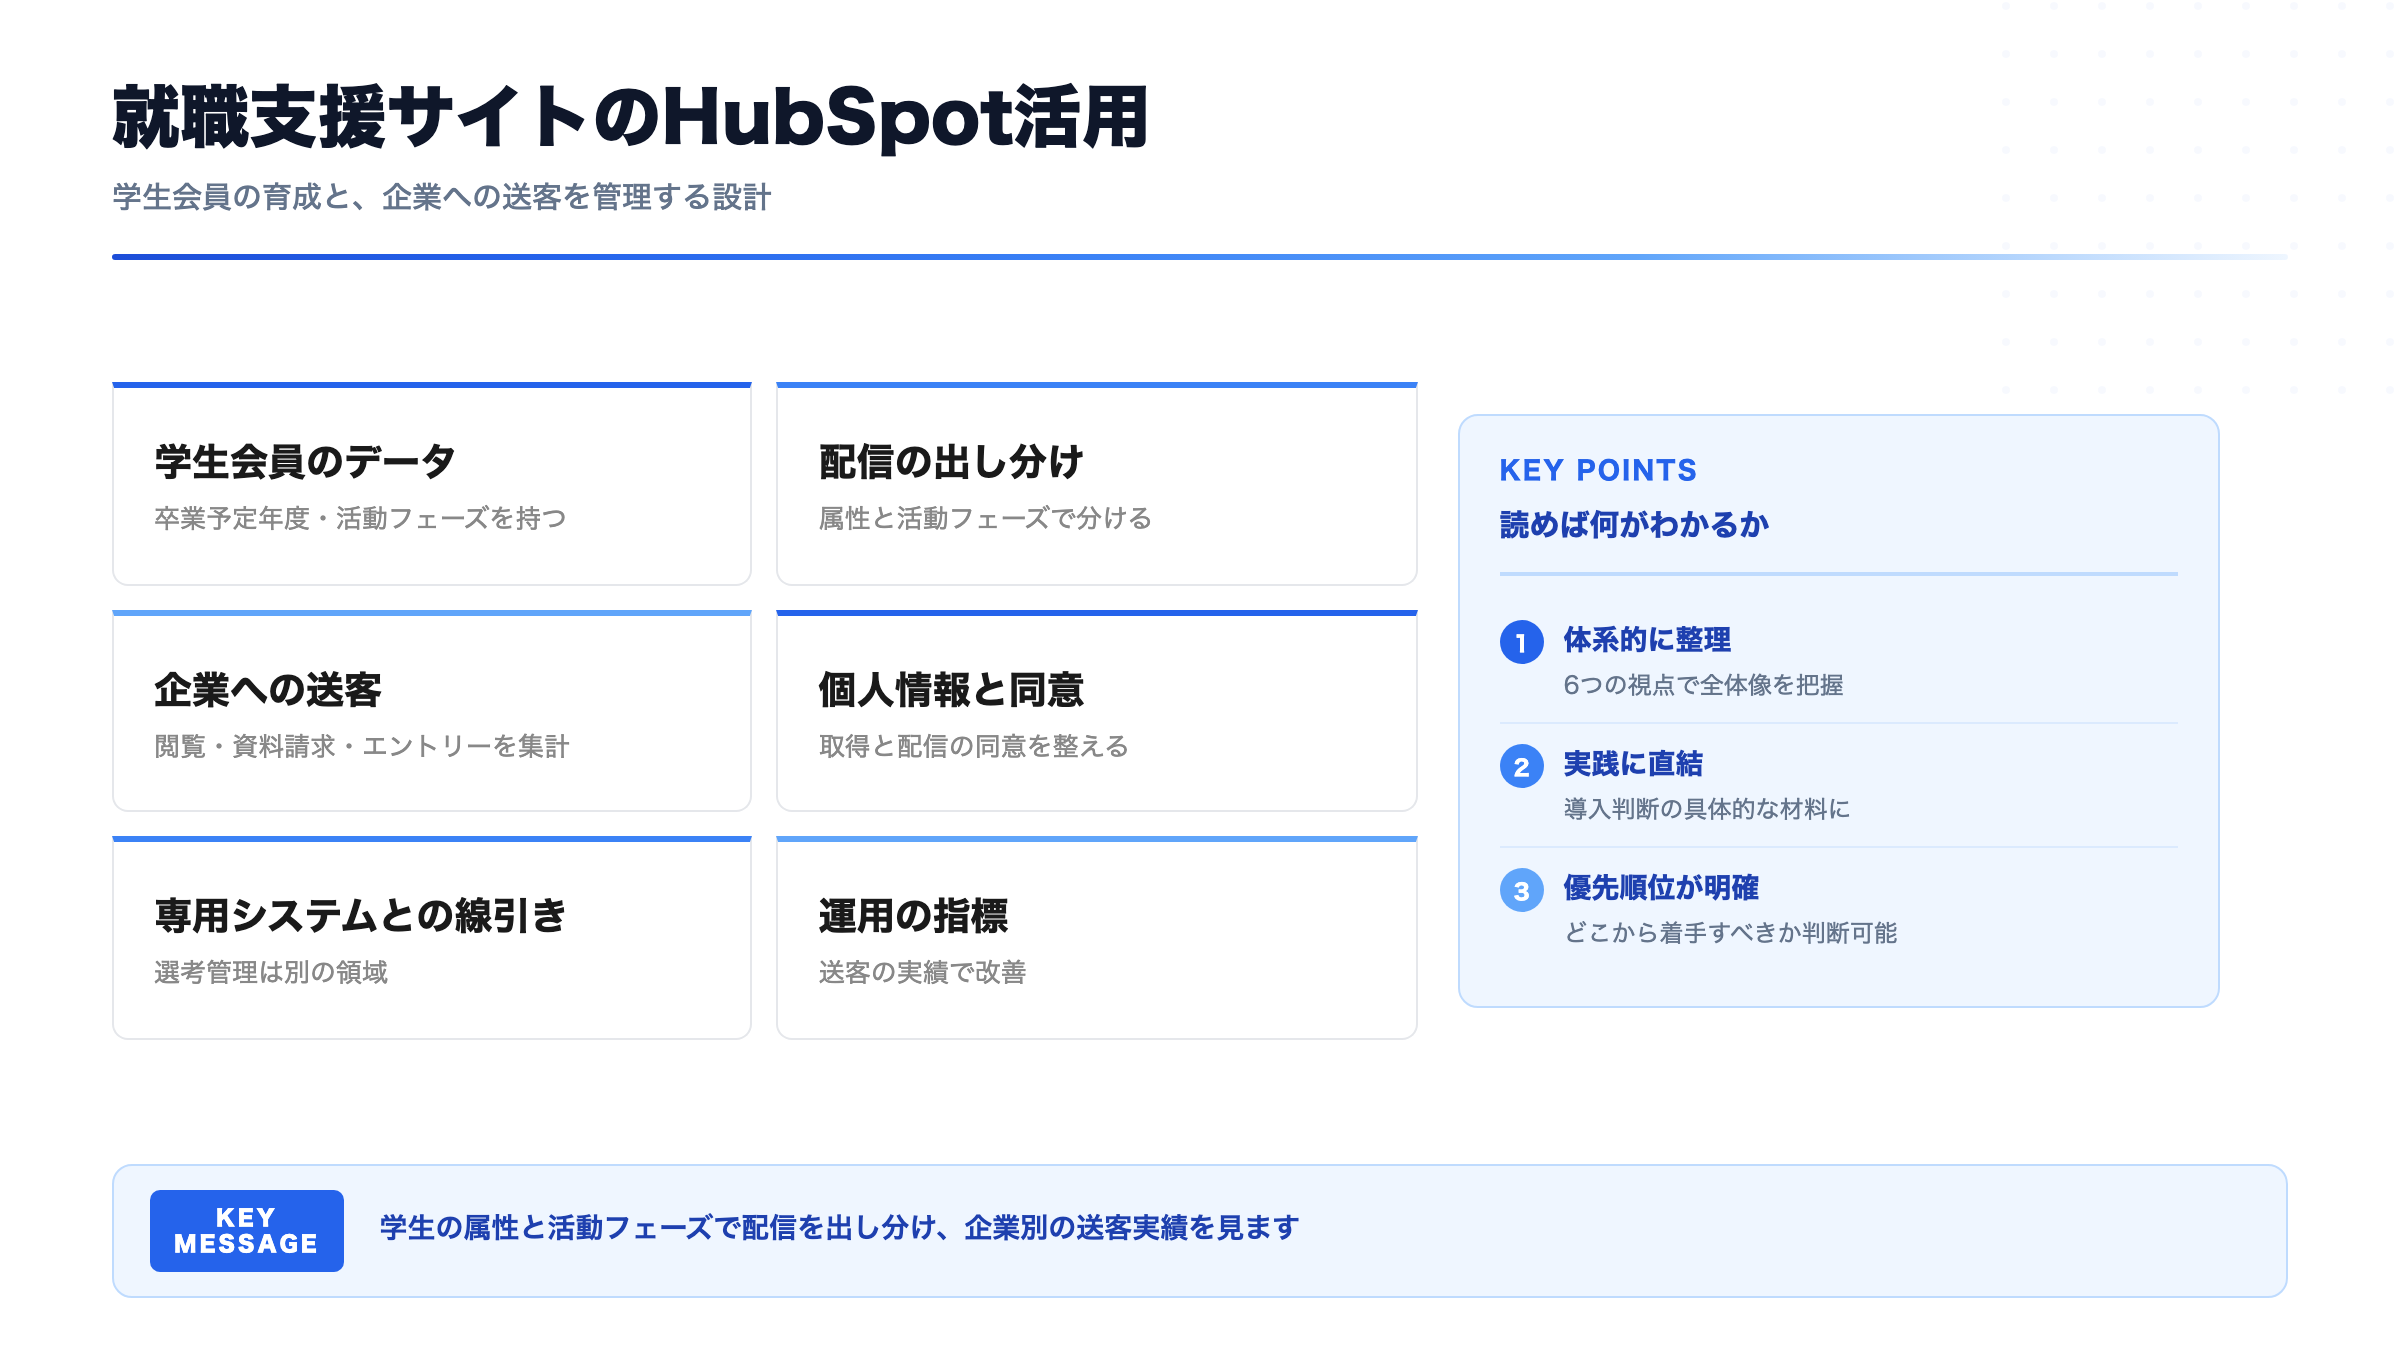Select the key point 実践に直結
Viewport: 2400px width, 1350px height.
click(x=1633, y=763)
